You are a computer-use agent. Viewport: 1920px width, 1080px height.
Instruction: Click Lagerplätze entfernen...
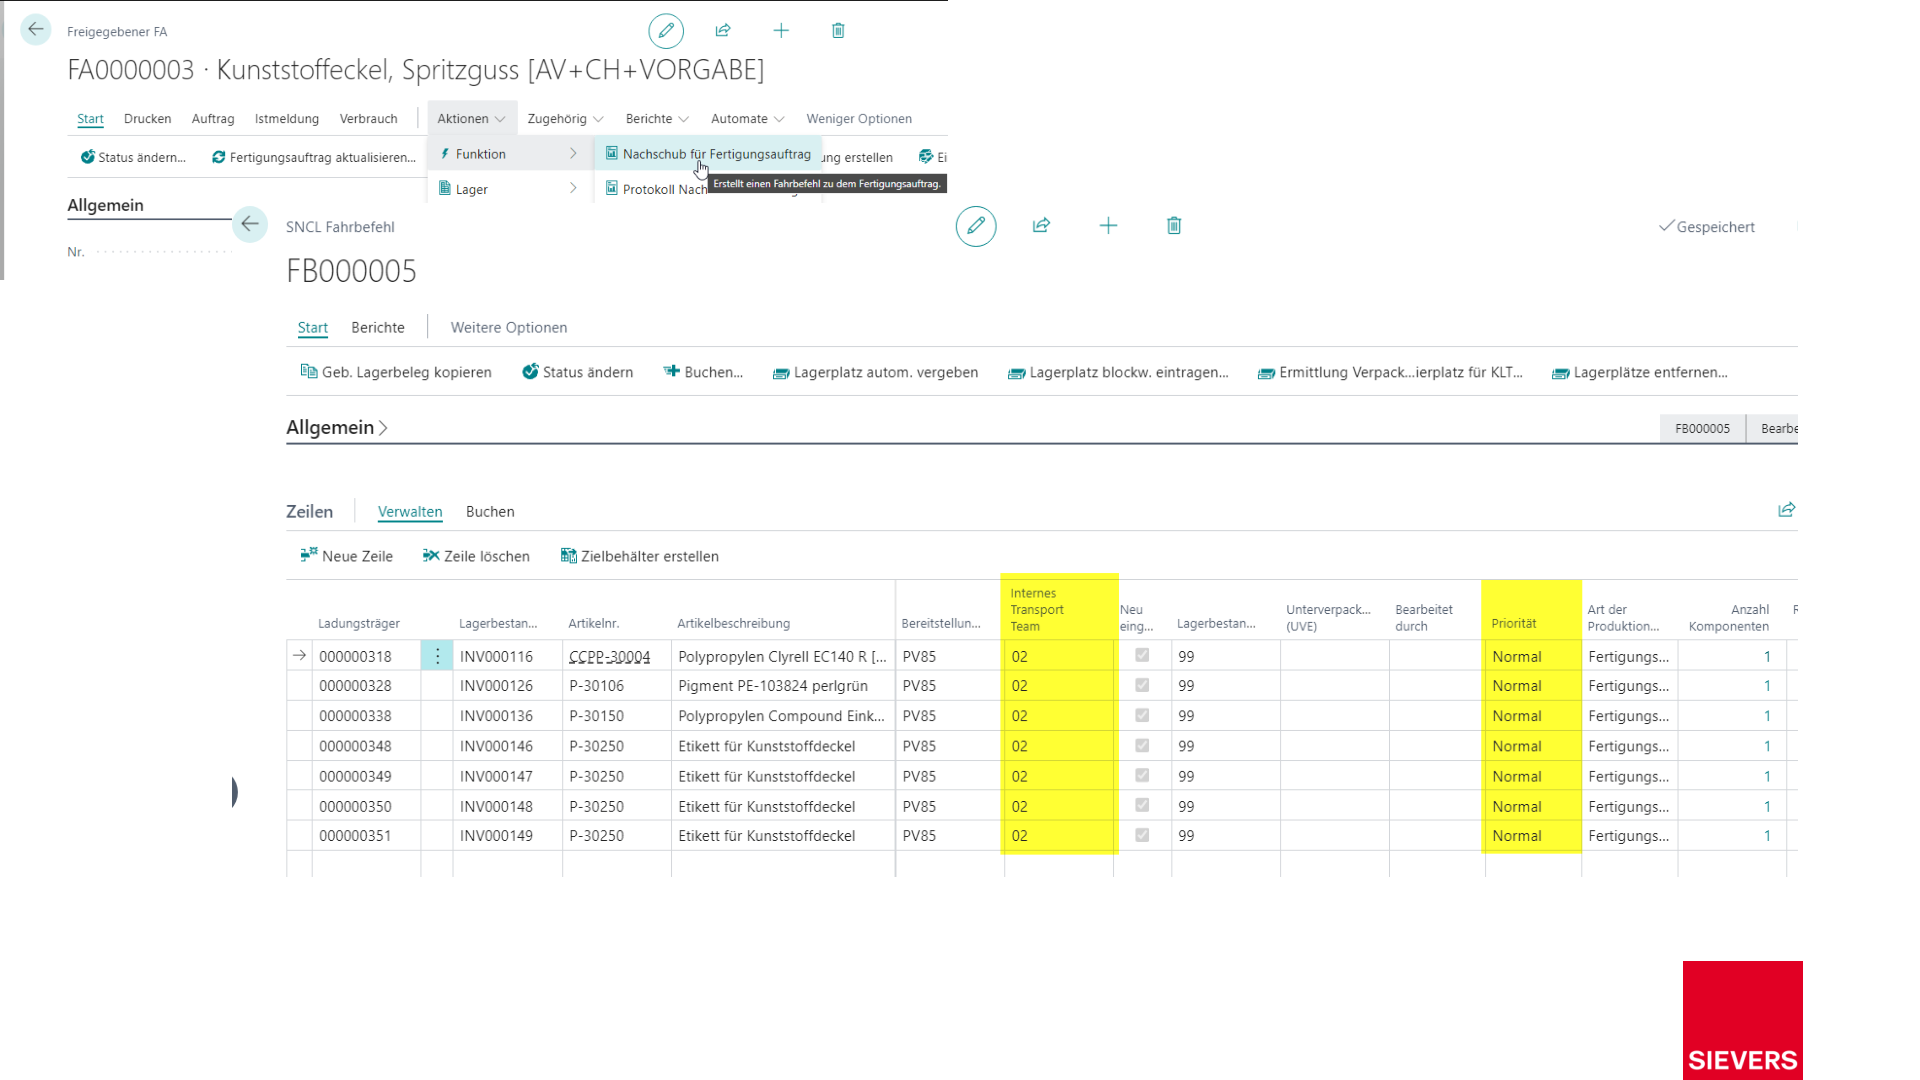point(1640,372)
